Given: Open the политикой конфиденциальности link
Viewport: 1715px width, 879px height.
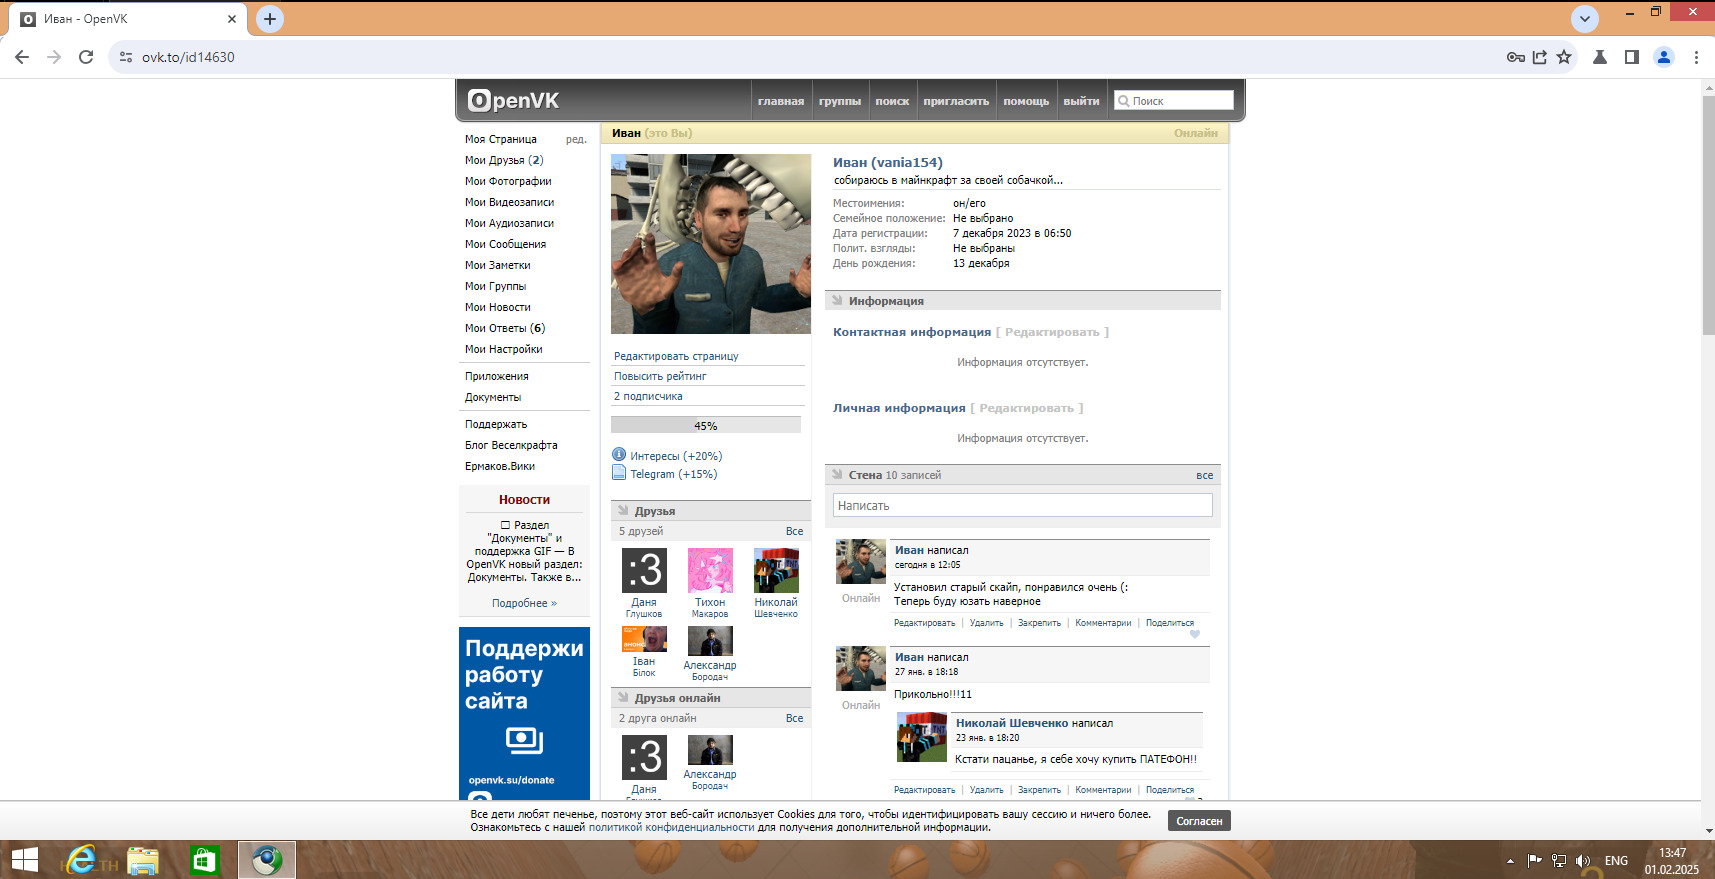Looking at the screenshot, I should pyautogui.click(x=671, y=827).
